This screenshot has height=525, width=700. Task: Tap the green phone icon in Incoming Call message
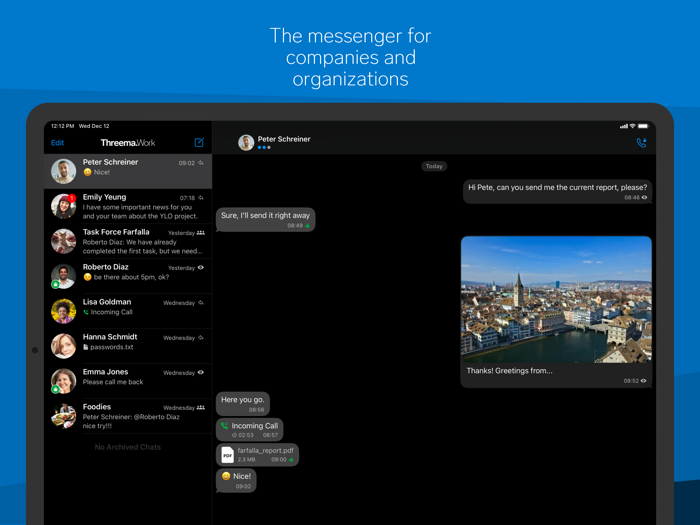coord(225,425)
